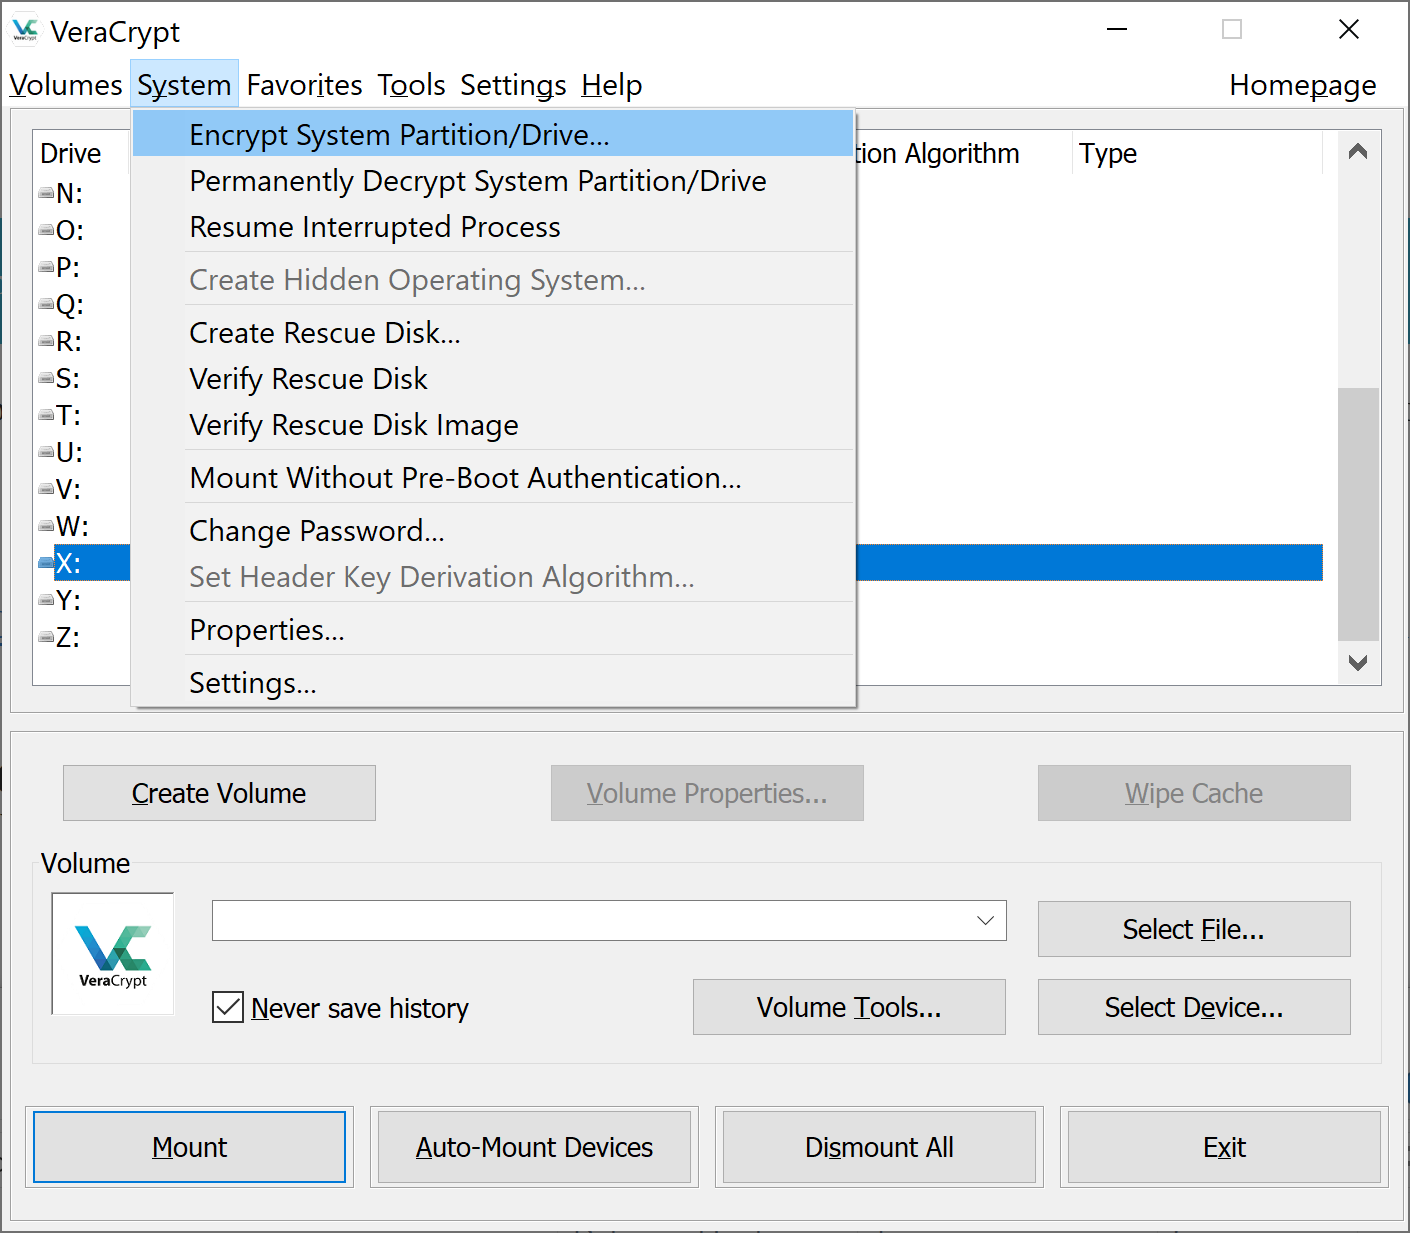
Task: Open Create Rescue Disk menu item
Action: click(x=325, y=333)
